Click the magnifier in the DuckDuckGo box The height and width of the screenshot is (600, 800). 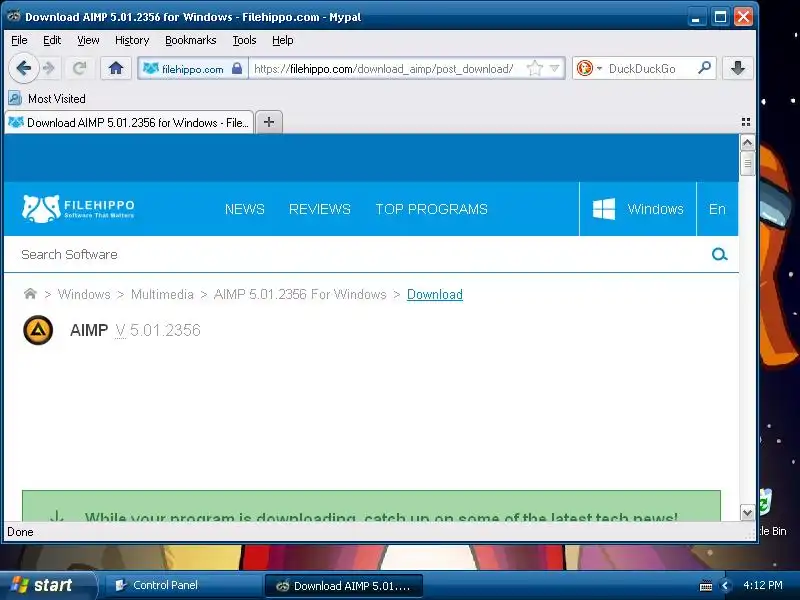[x=705, y=68]
